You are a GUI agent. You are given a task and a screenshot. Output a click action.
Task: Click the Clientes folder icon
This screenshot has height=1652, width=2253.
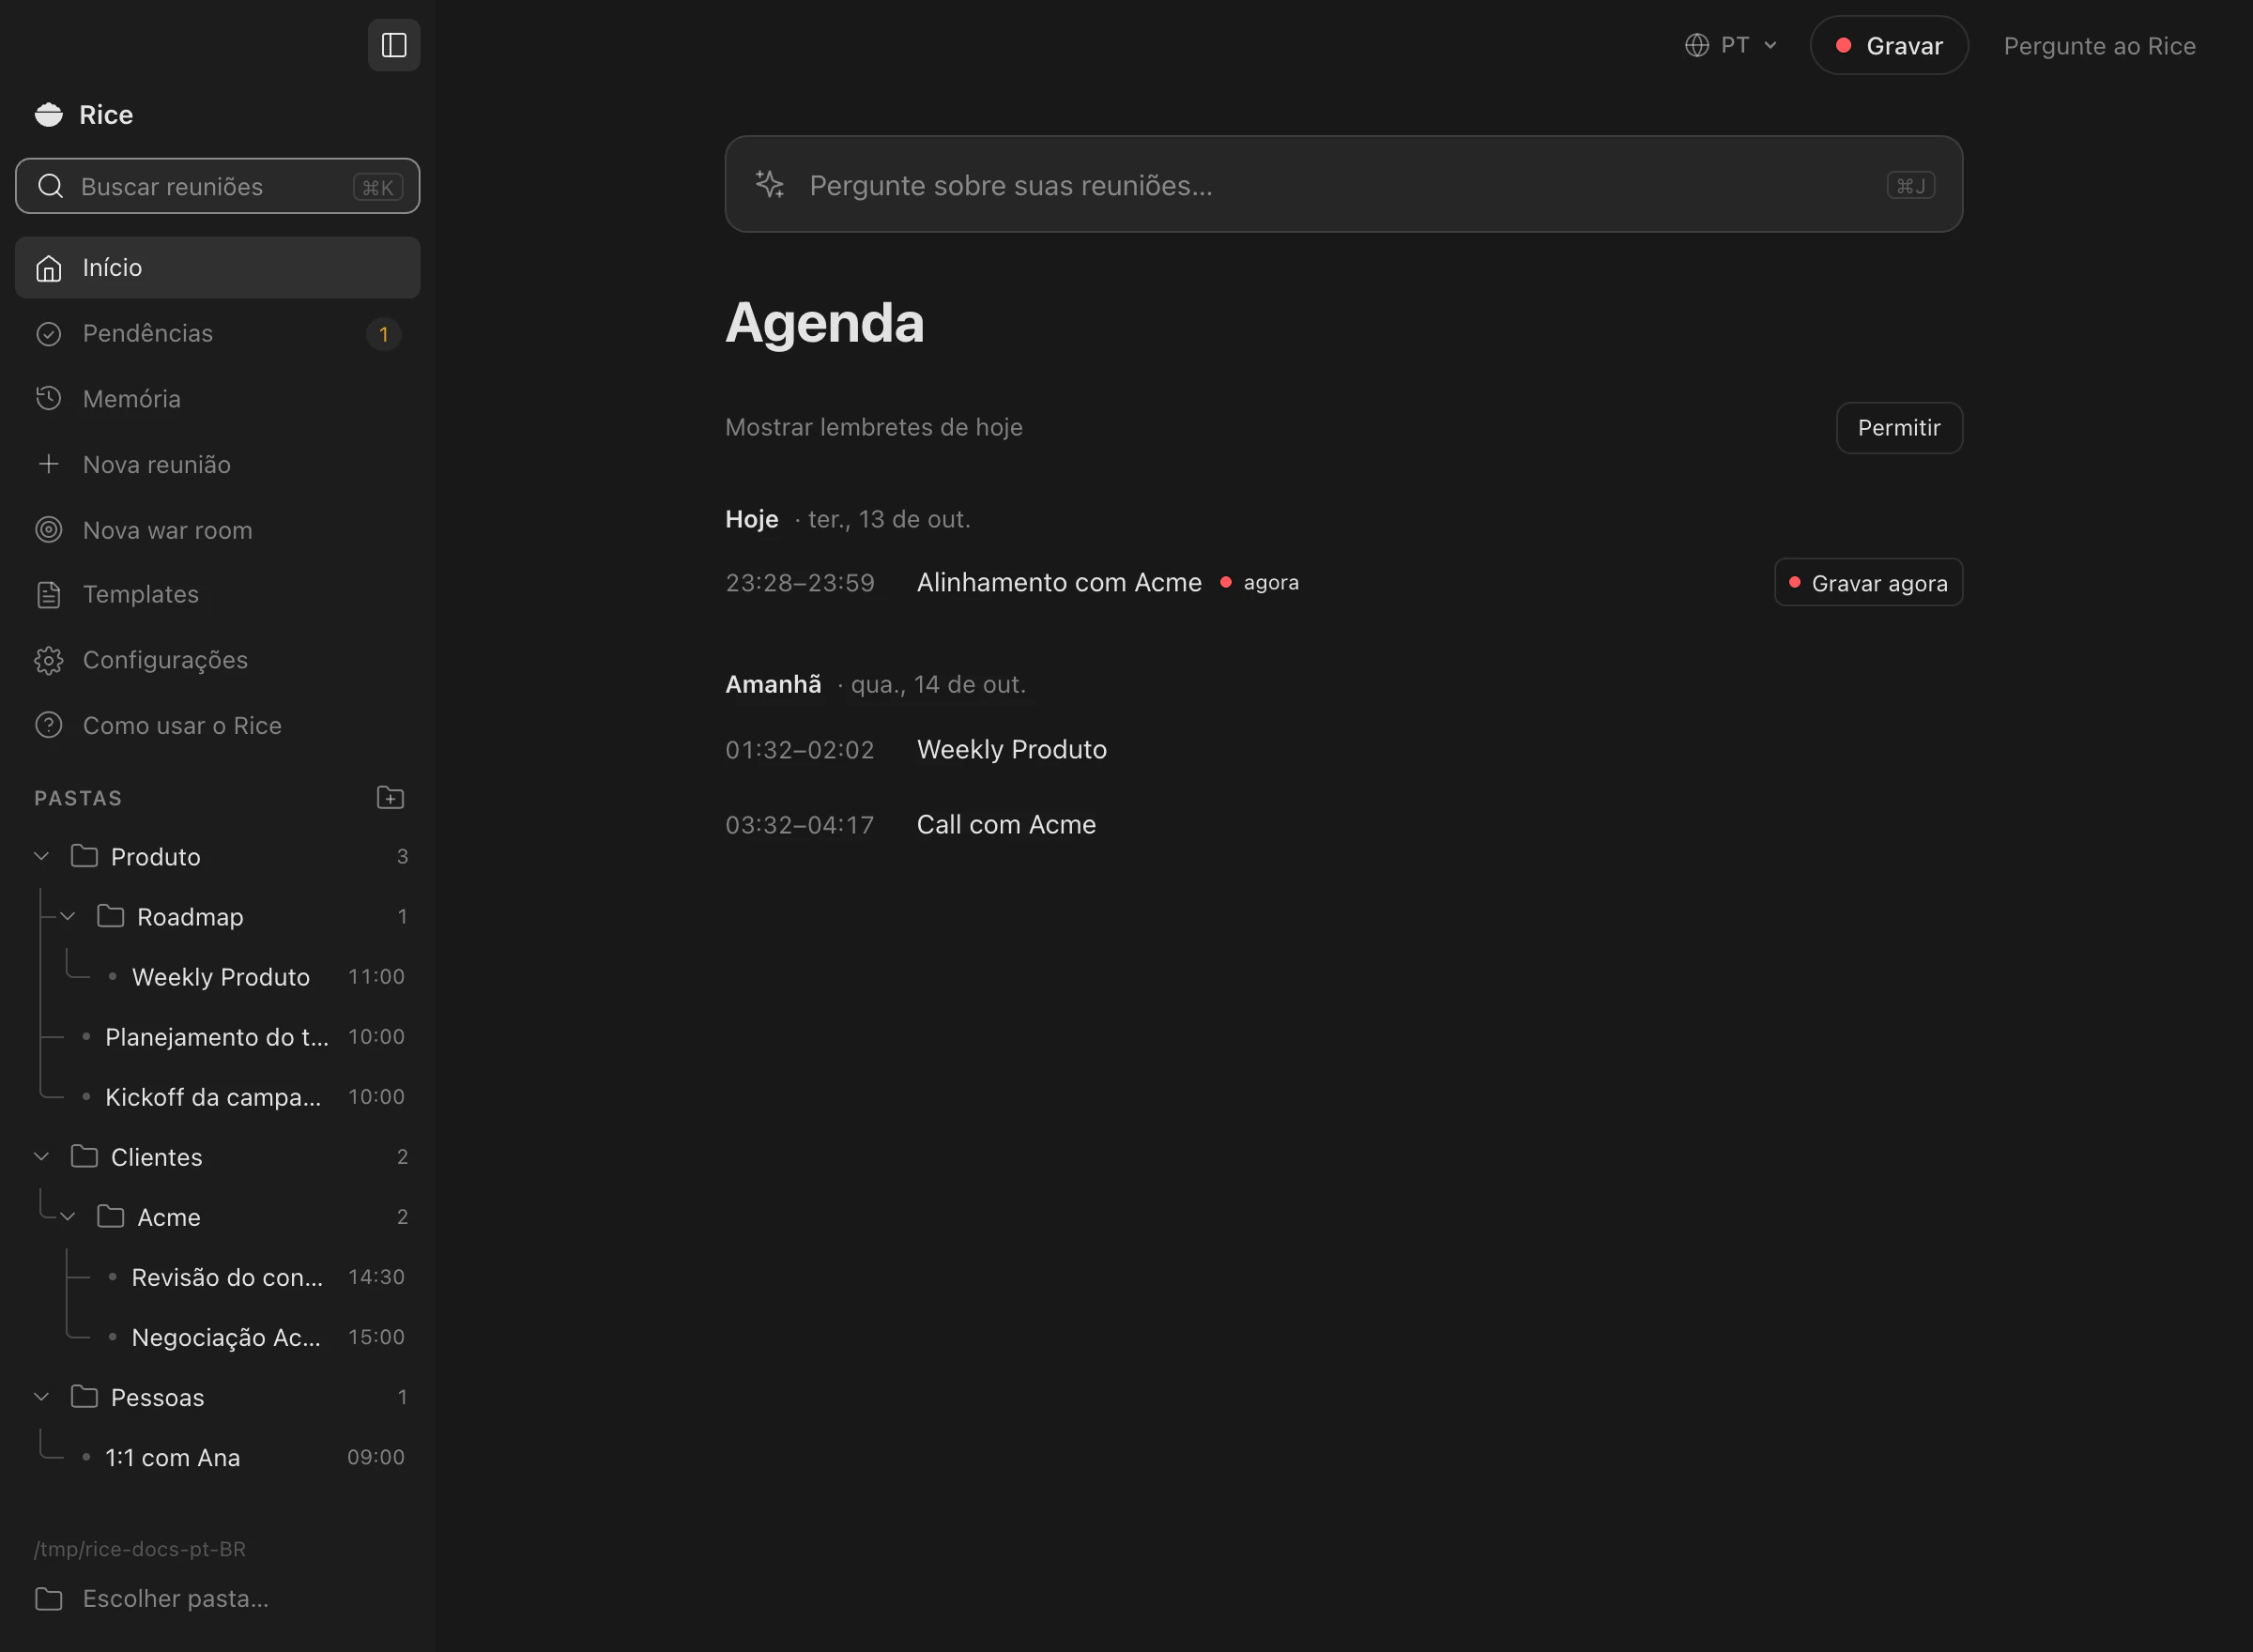[x=85, y=1157]
